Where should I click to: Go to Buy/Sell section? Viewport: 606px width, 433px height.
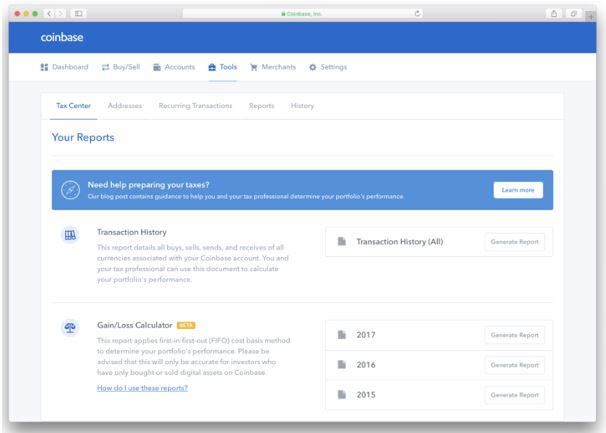(x=121, y=67)
